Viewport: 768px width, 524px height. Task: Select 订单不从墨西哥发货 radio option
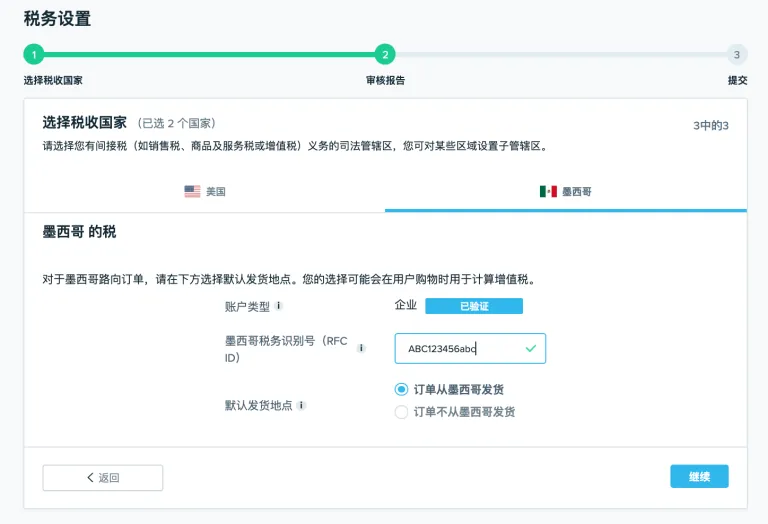click(401, 412)
